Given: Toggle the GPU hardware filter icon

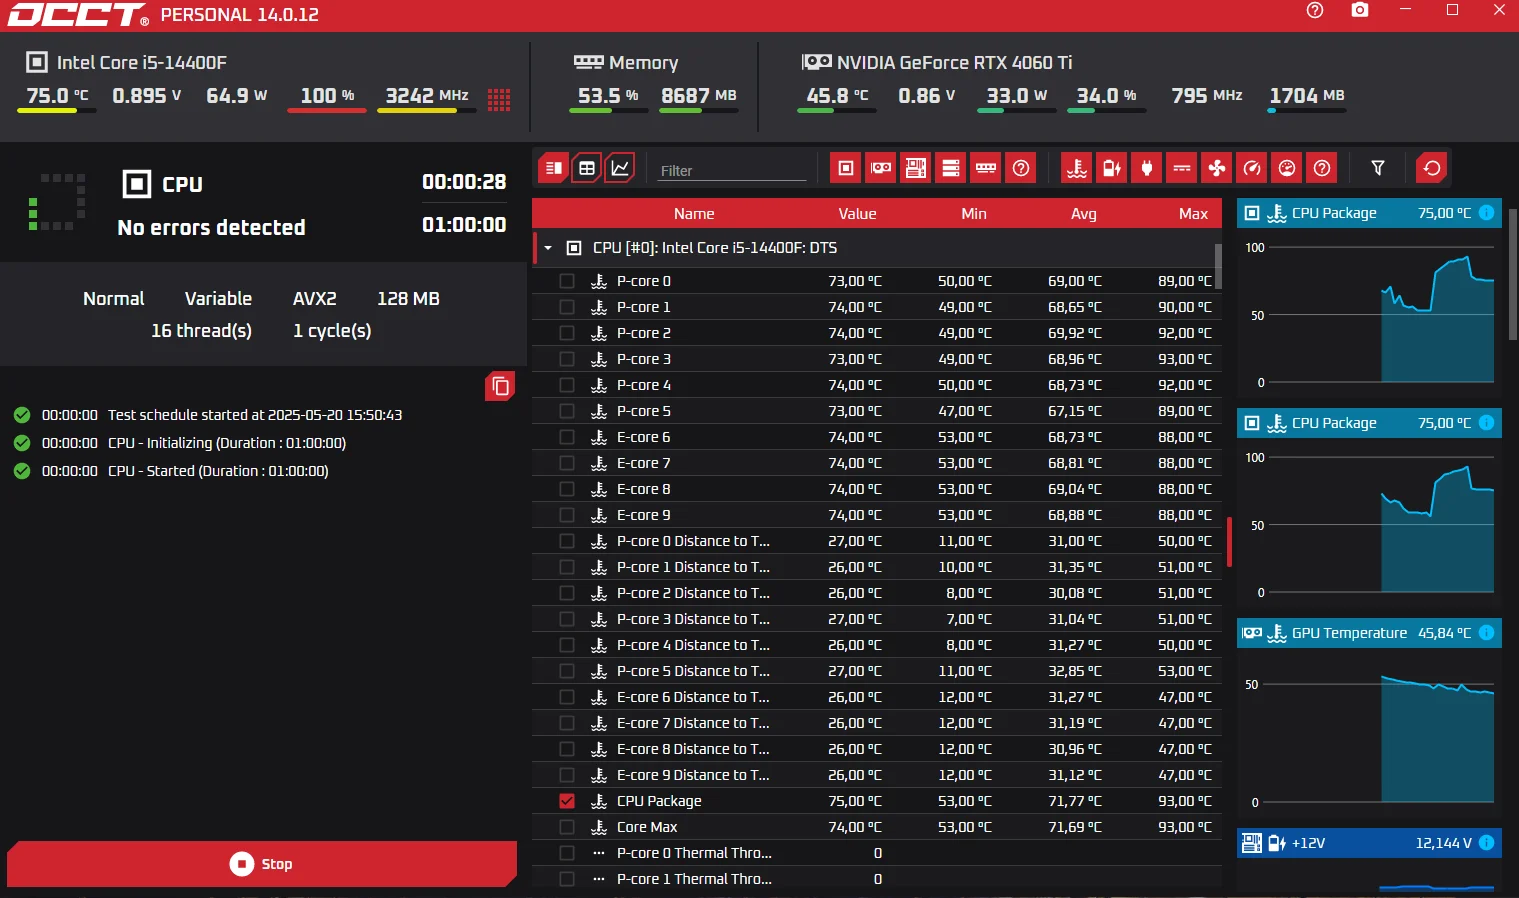Looking at the screenshot, I should pos(881,168).
